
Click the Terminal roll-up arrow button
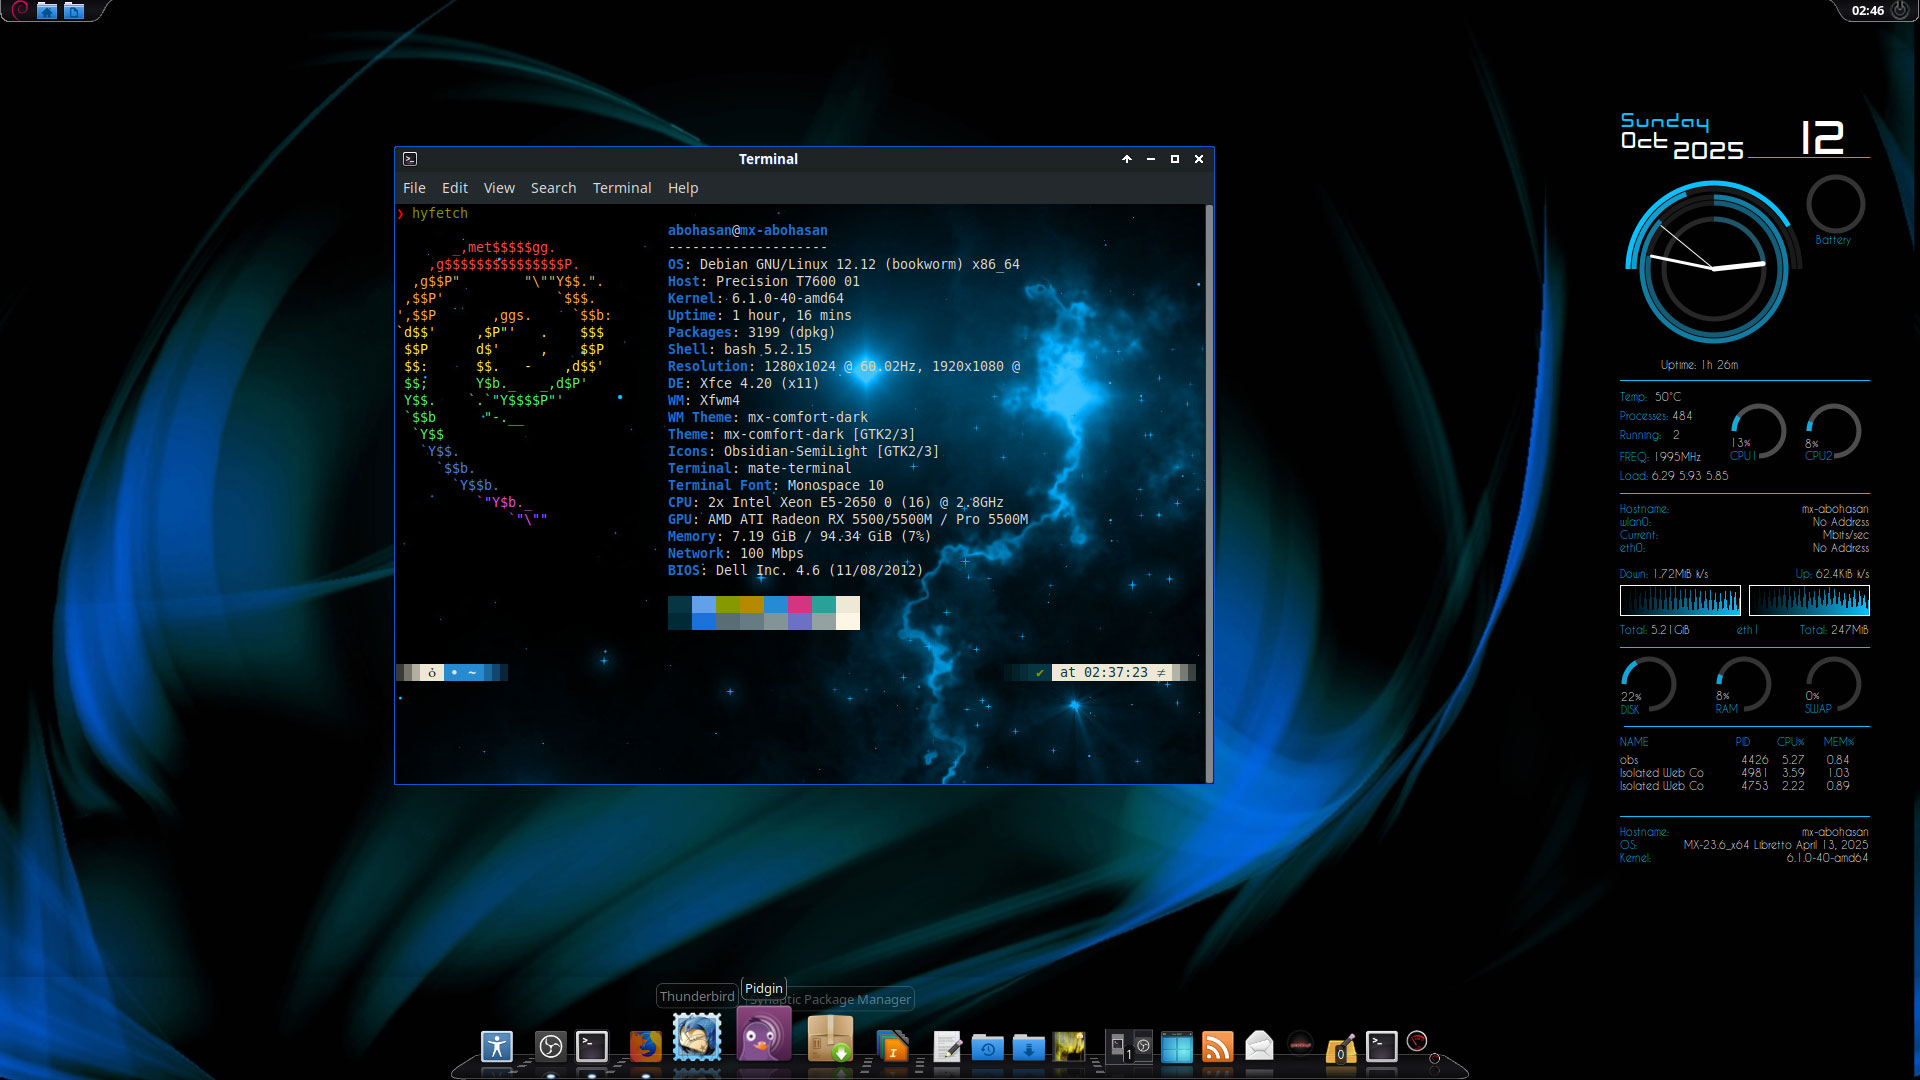tap(1127, 159)
